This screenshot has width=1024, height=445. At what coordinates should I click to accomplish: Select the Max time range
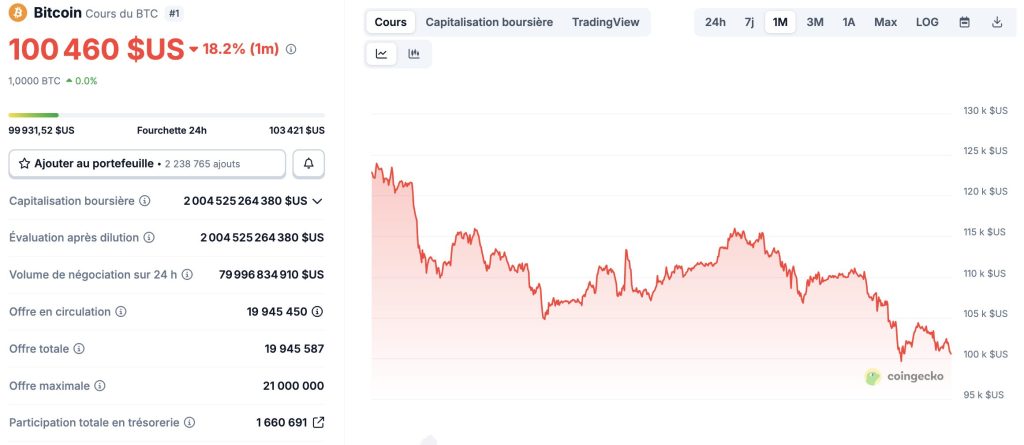pos(885,22)
